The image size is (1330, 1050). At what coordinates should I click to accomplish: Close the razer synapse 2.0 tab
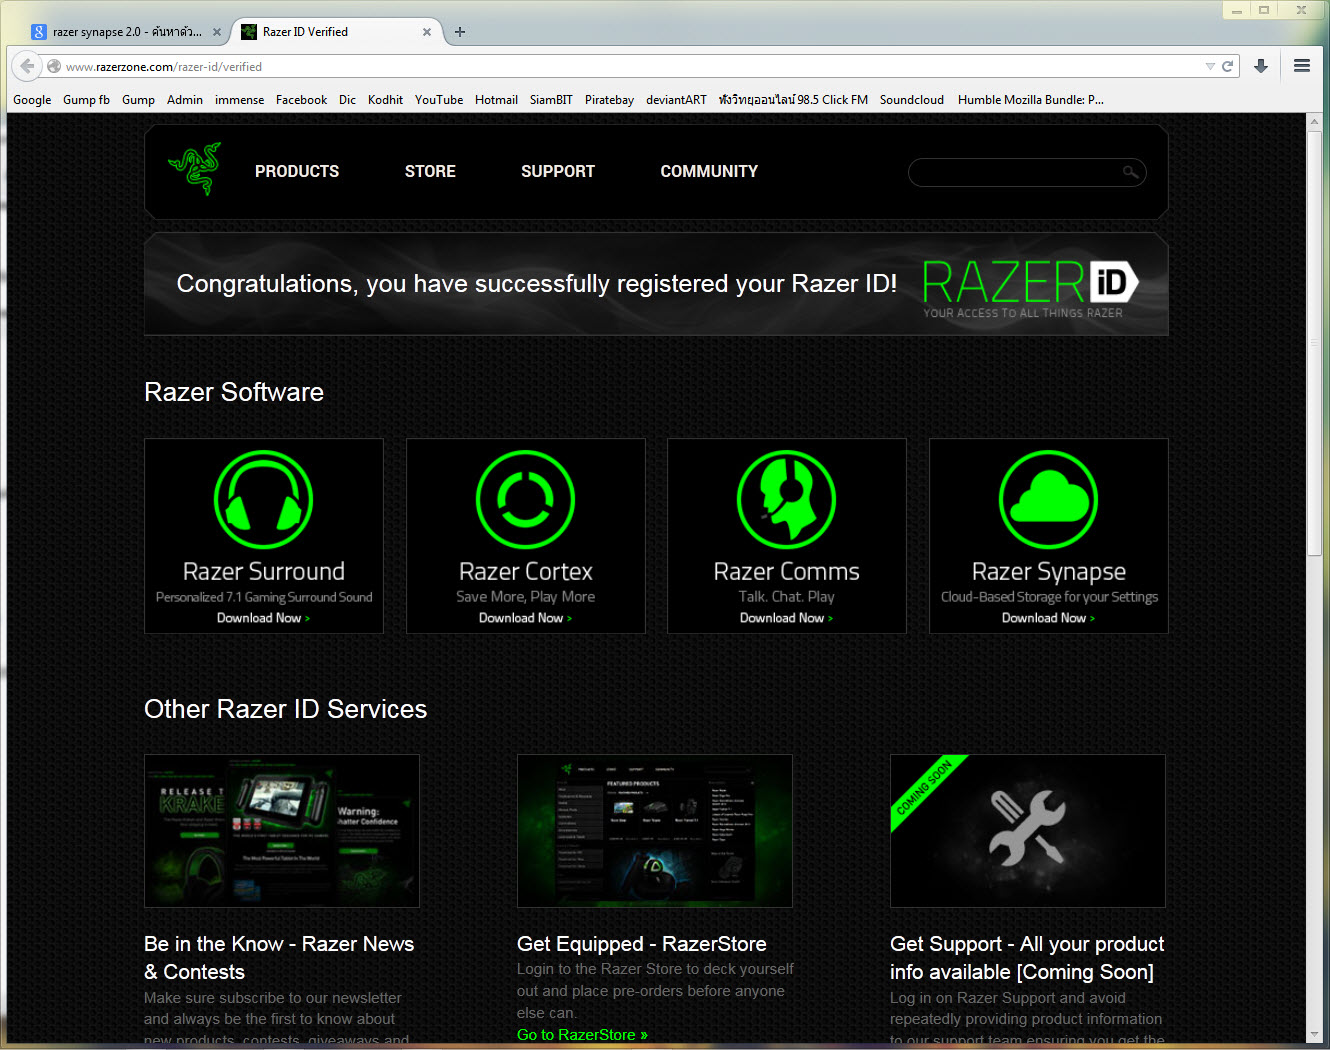pyautogui.click(x=217, y=32)
